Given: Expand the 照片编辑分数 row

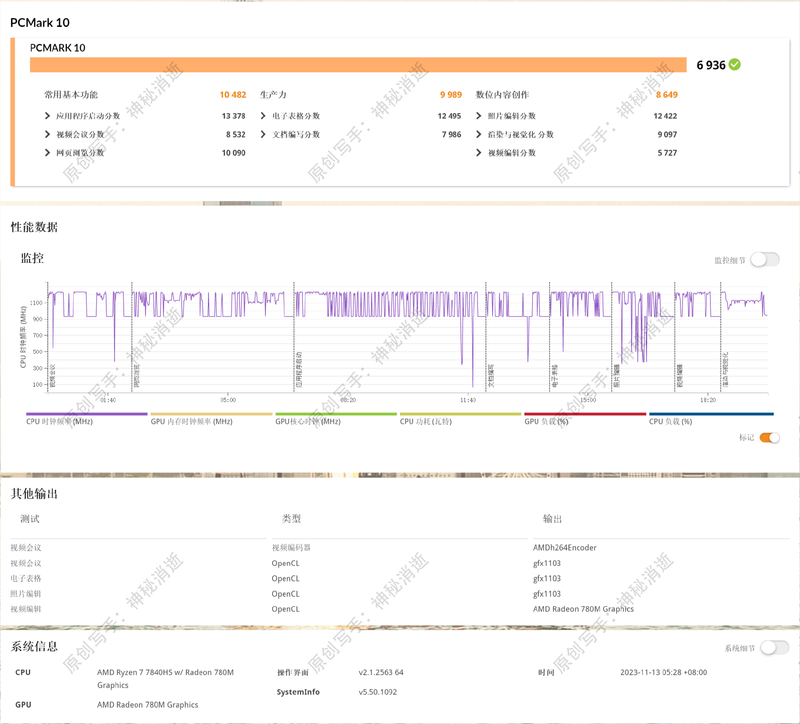Looking at the screenshot, I should (479, 116).
